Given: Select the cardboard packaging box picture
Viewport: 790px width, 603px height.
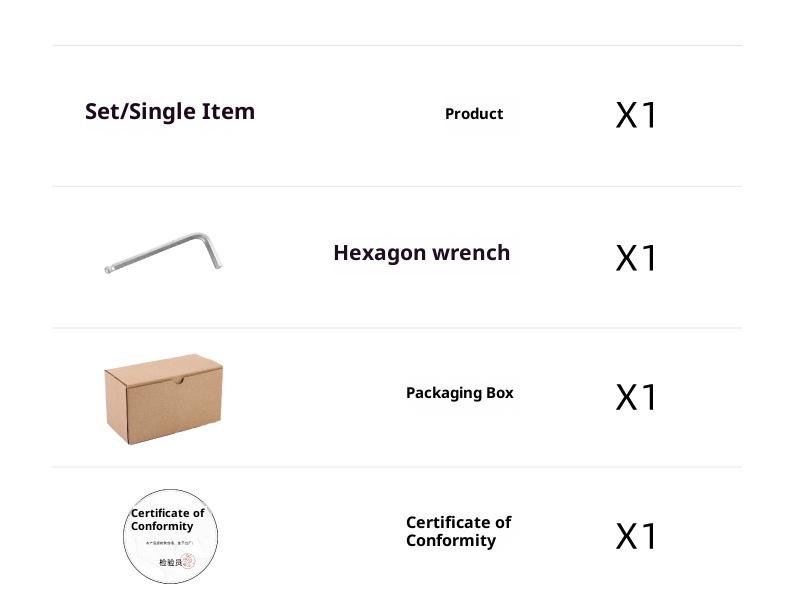Looking at the screenshot, I should [163, 398].
